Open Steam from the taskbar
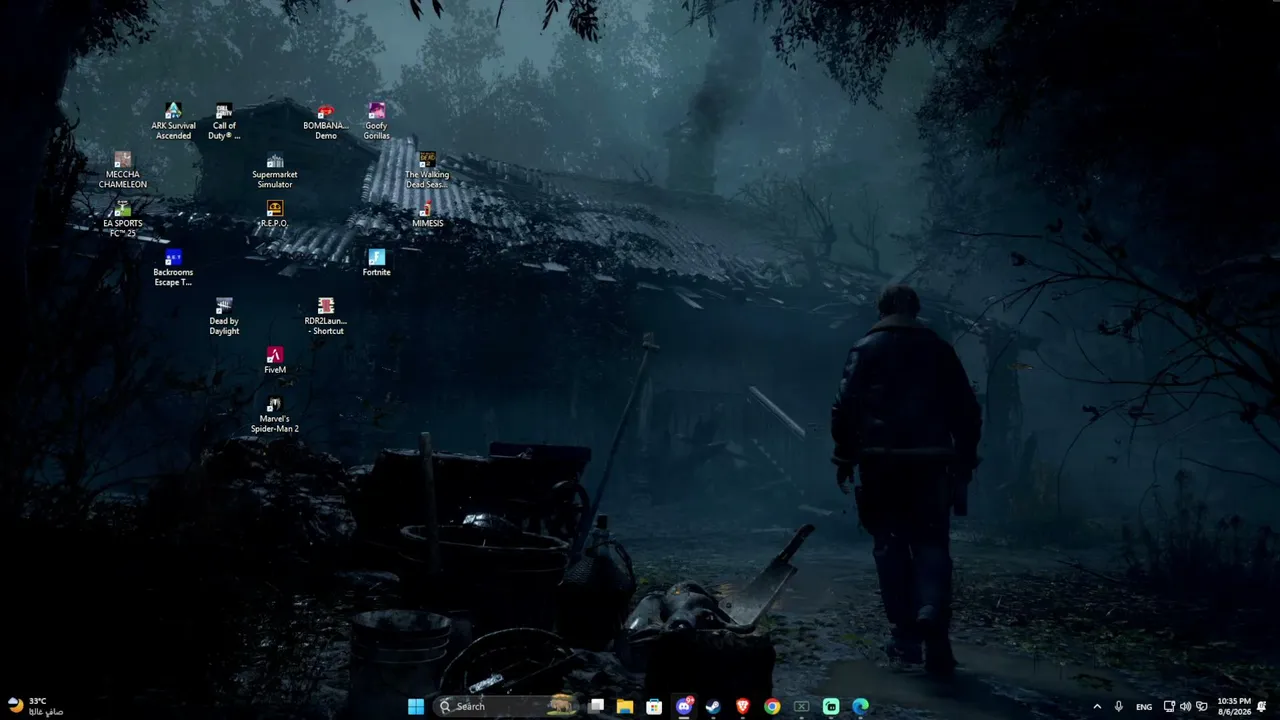The height and width of the screenshot is (720, 1280). [x=713, y=706]
